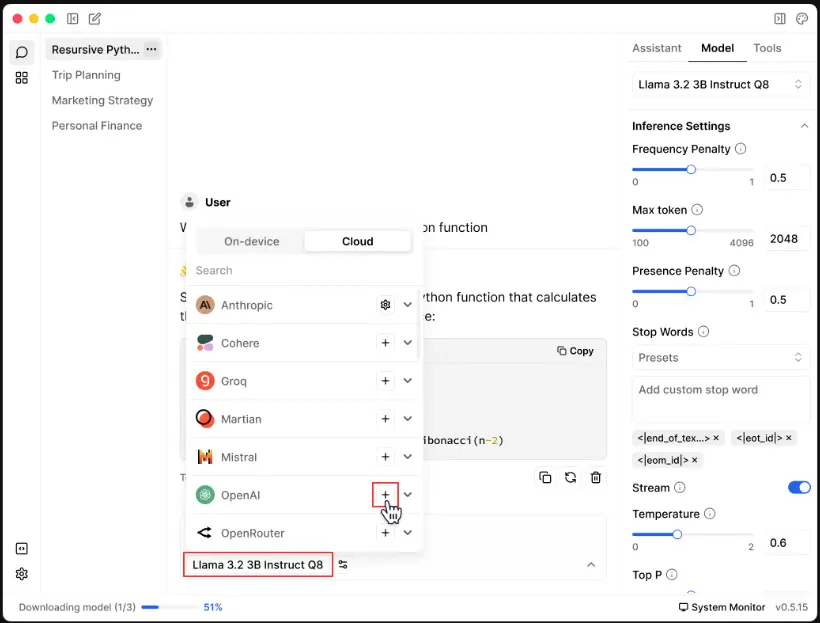This screenshot has height=623, width=820.
Task: Click the delete trash icon below message
Action: (x=596, y=478)
